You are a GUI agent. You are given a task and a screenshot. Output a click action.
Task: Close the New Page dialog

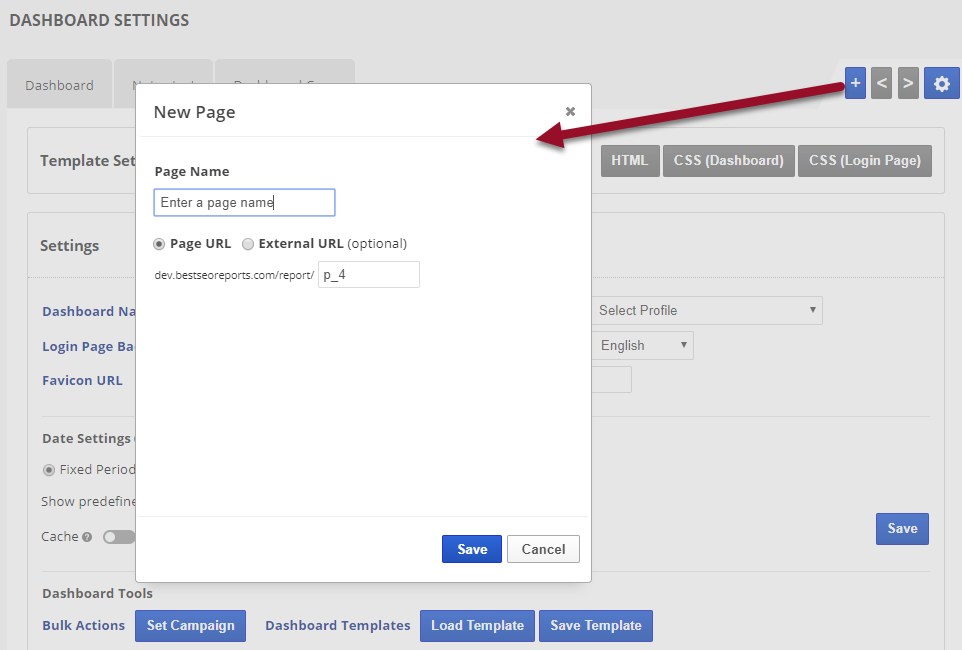(x=570, y=111)
